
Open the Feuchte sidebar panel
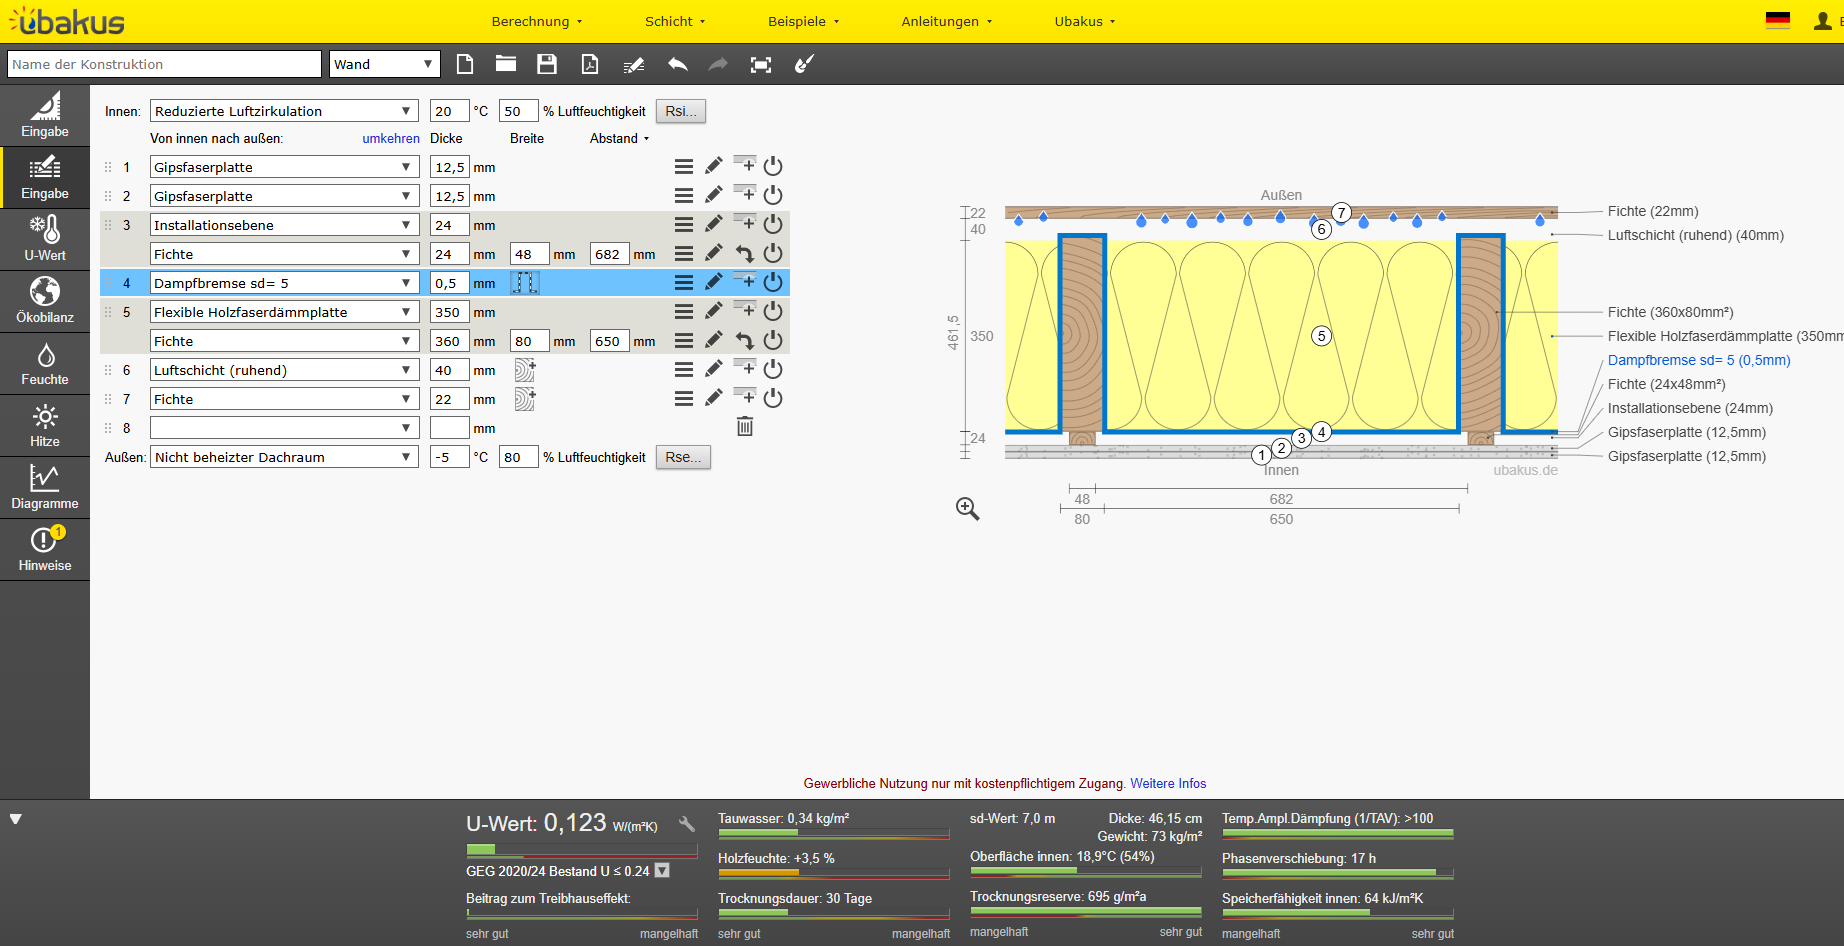(x=45, y=363)
